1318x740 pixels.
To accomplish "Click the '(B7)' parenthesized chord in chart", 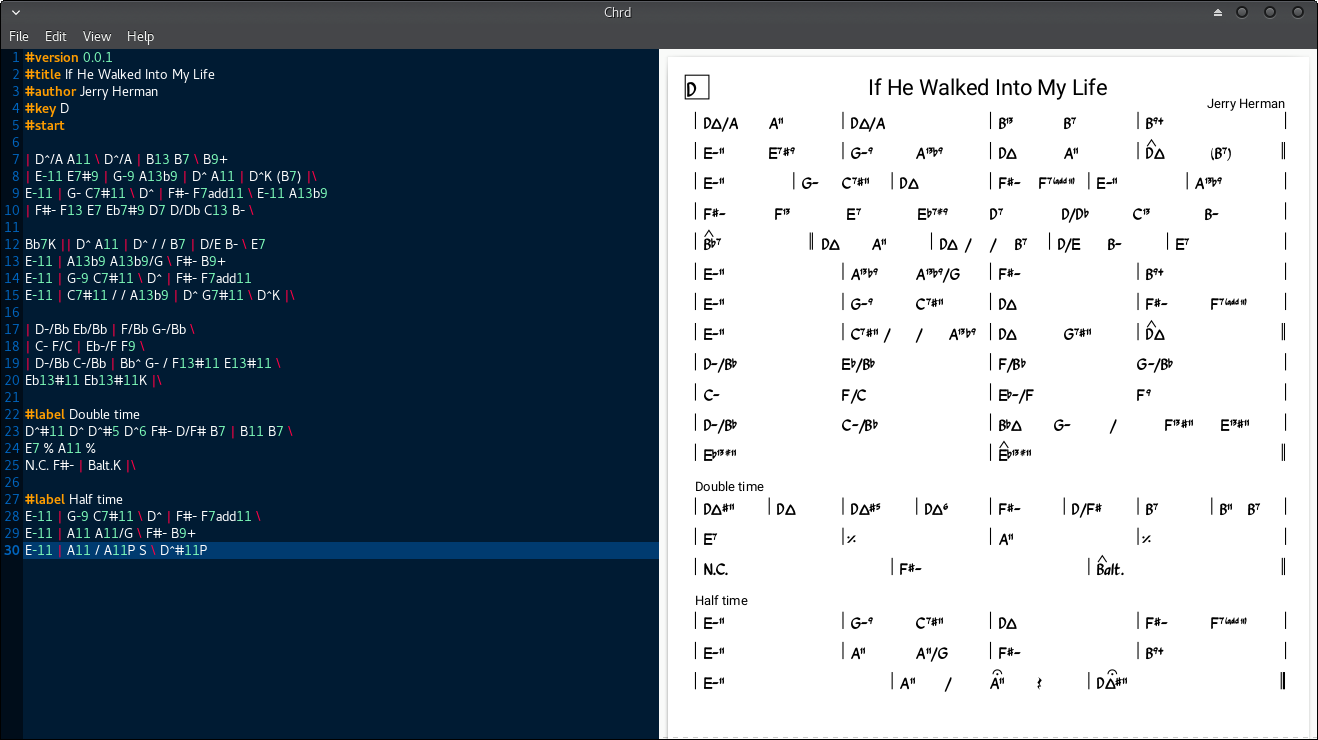I will pyautogui.click(x=1220, y=153).
